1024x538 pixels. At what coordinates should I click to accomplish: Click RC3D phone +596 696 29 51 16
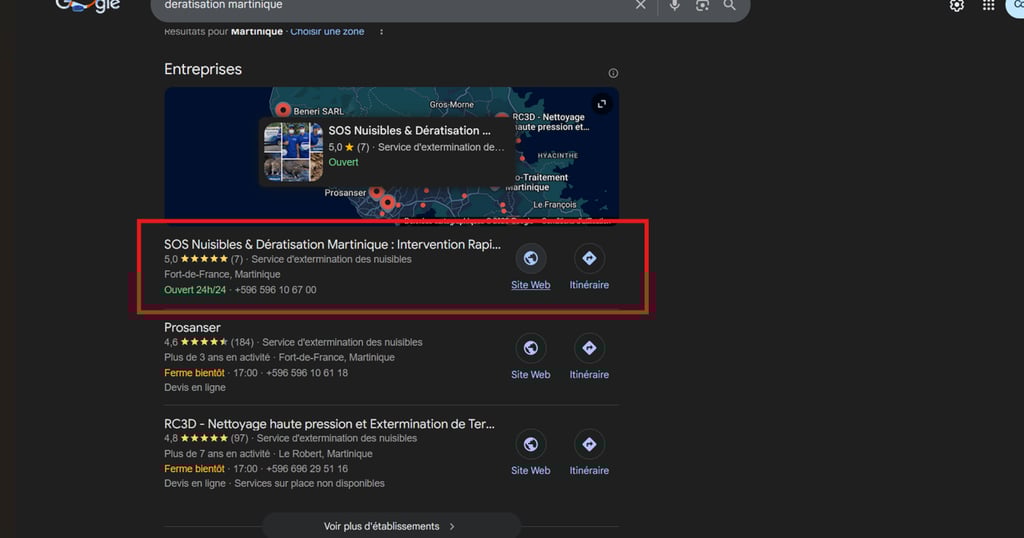(307, 469)
